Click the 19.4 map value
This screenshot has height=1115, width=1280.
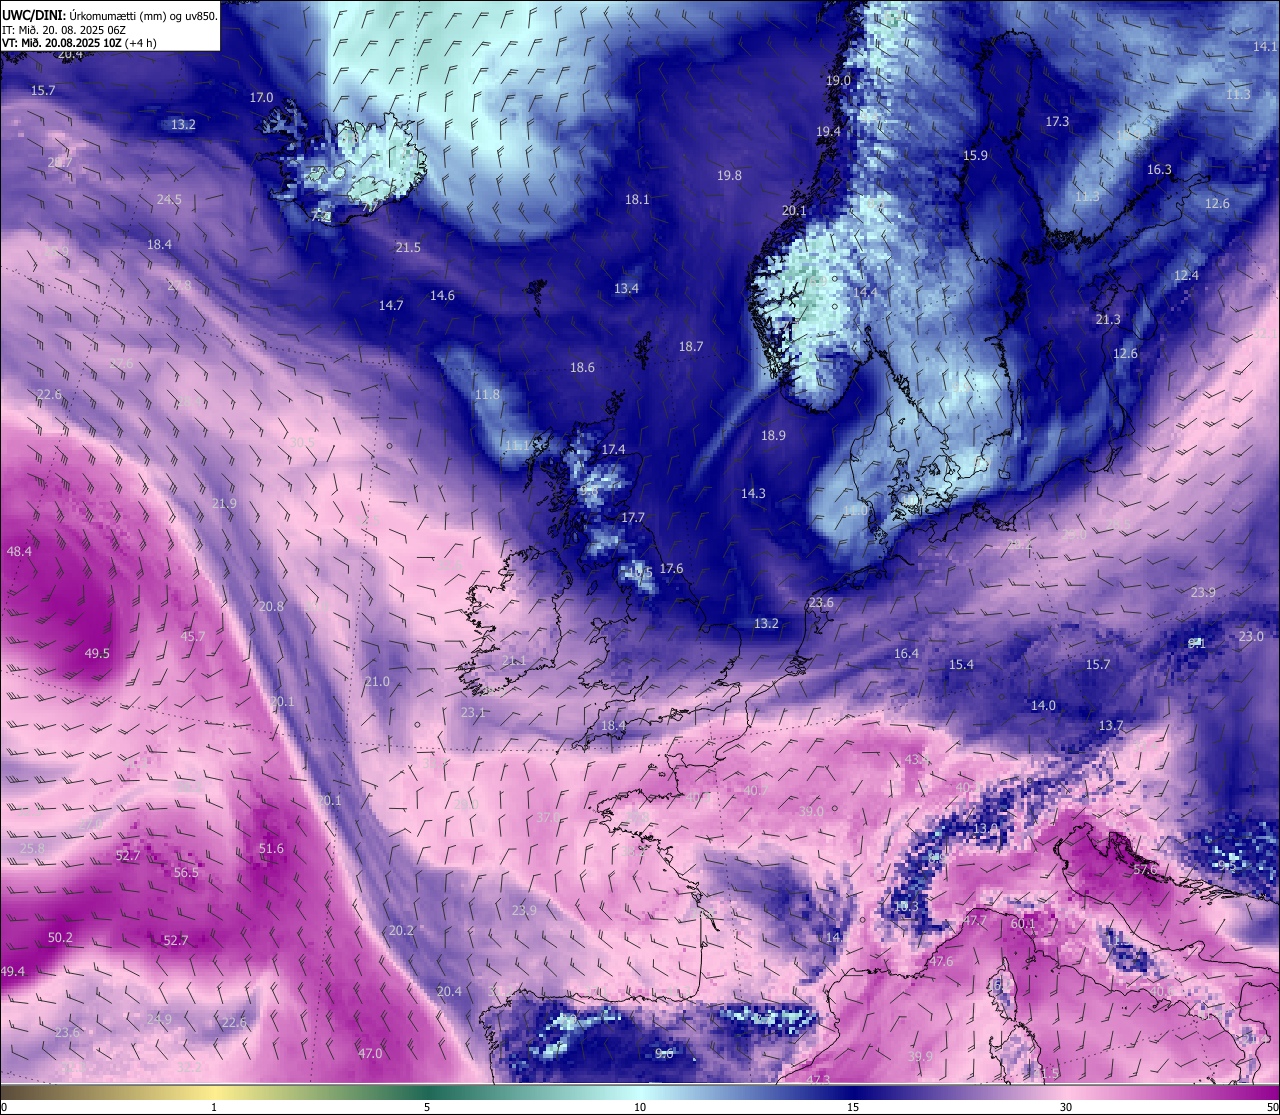(x=828, y=132)
